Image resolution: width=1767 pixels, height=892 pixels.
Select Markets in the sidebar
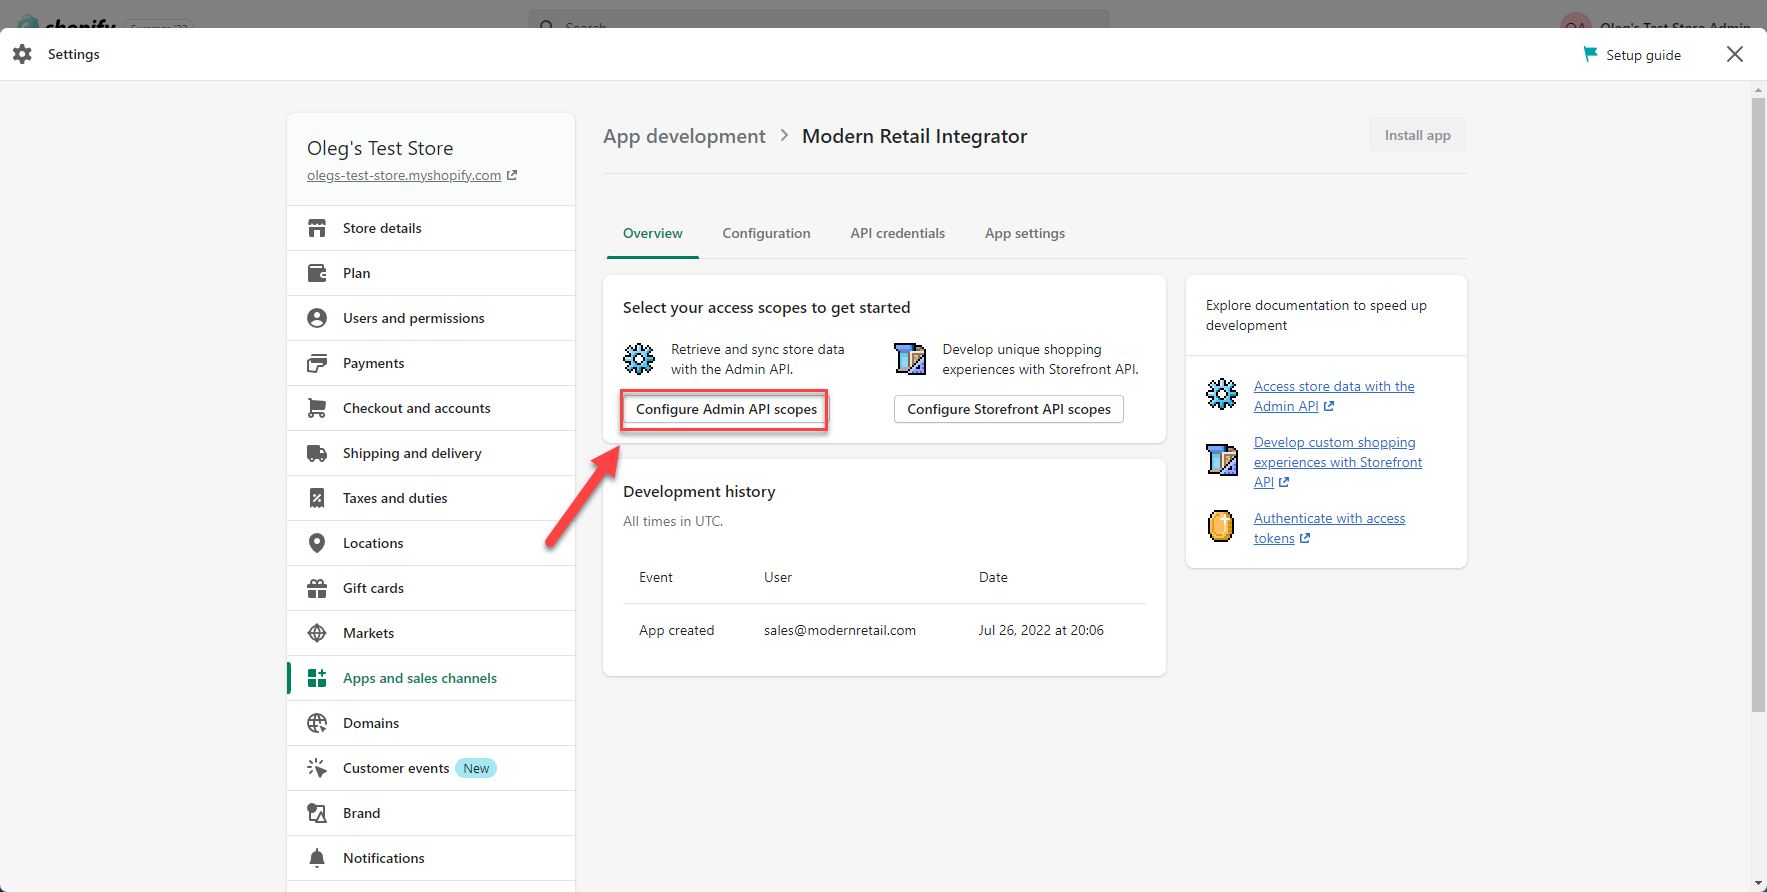point(431,633)
